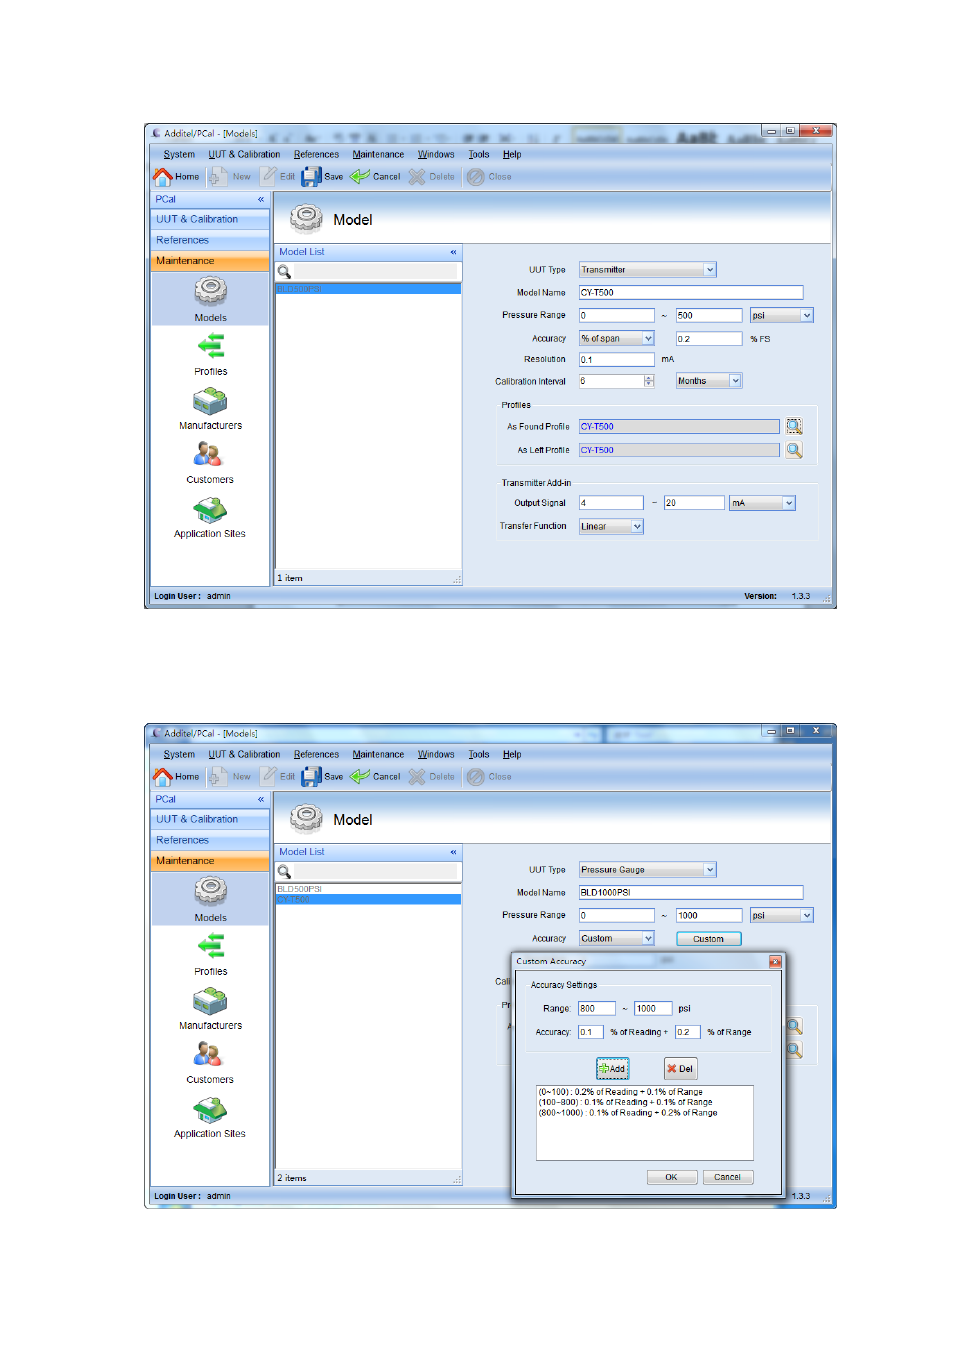Open the Manufacturers icon in the CY-T500 window sidebar
955x1350 pixels.
[210, 401]
